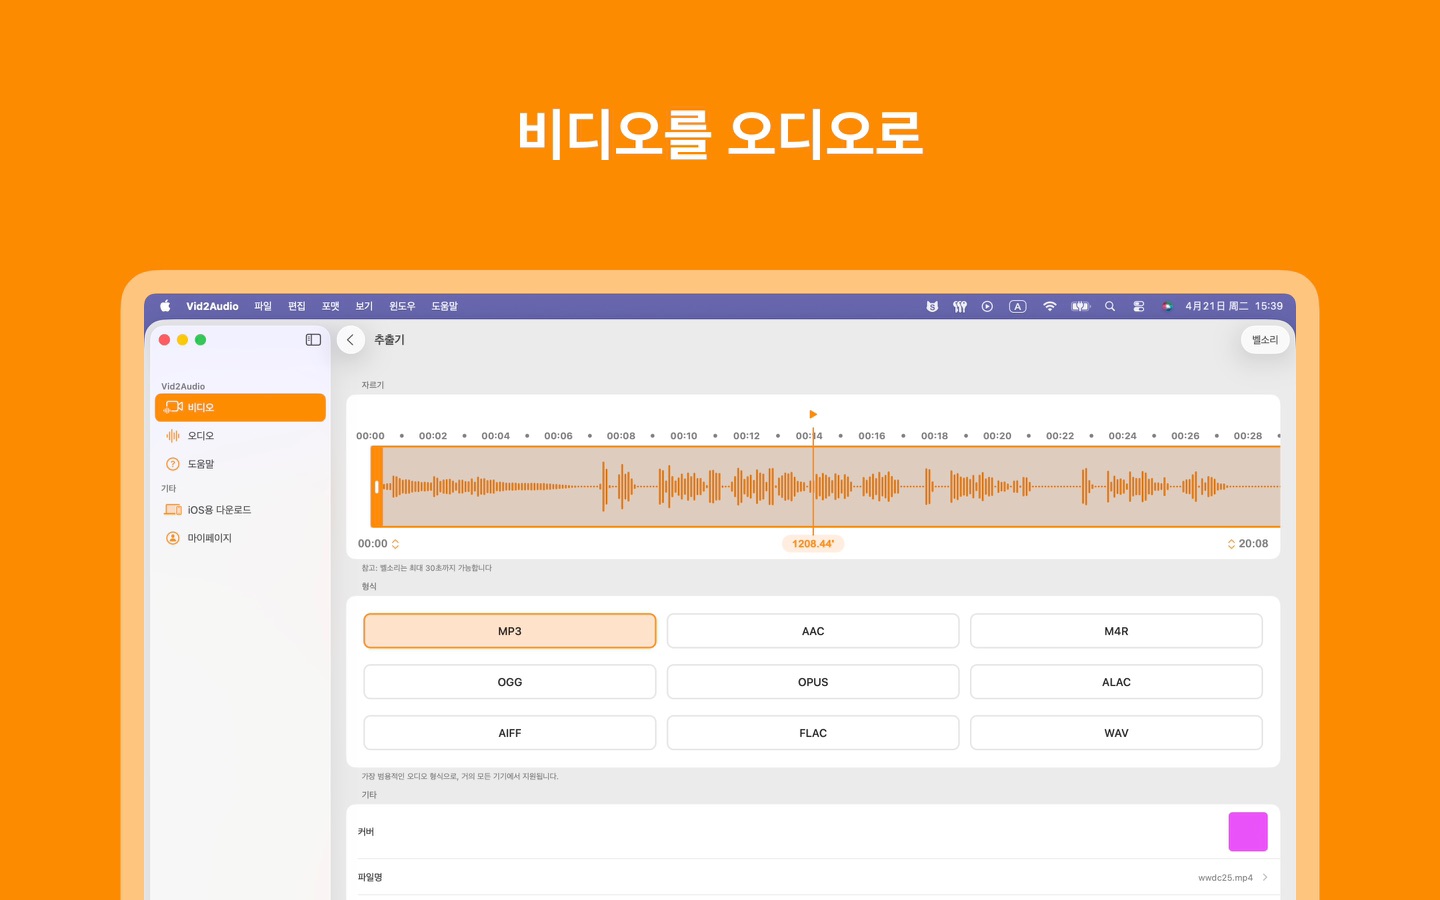The image size is (1440, 900).
Task: Click the date and time 15:39
Action: tap(1234, 306)
